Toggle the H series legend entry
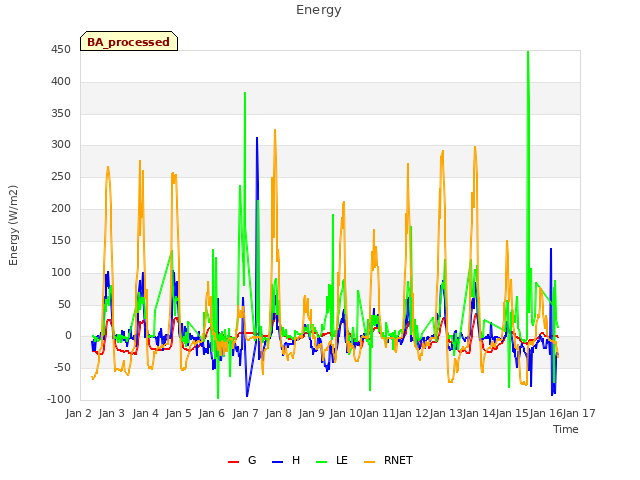 pos(286,460)
